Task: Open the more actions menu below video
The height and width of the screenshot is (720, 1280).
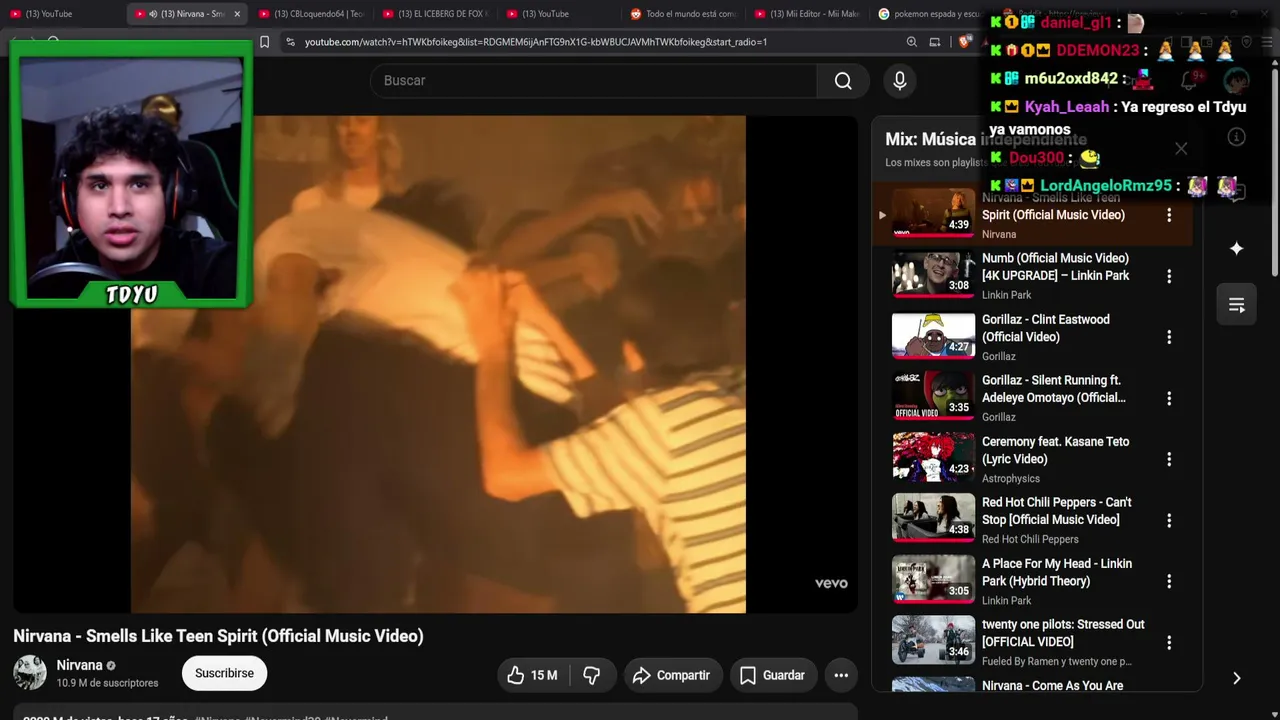Action: coord(841,675)
